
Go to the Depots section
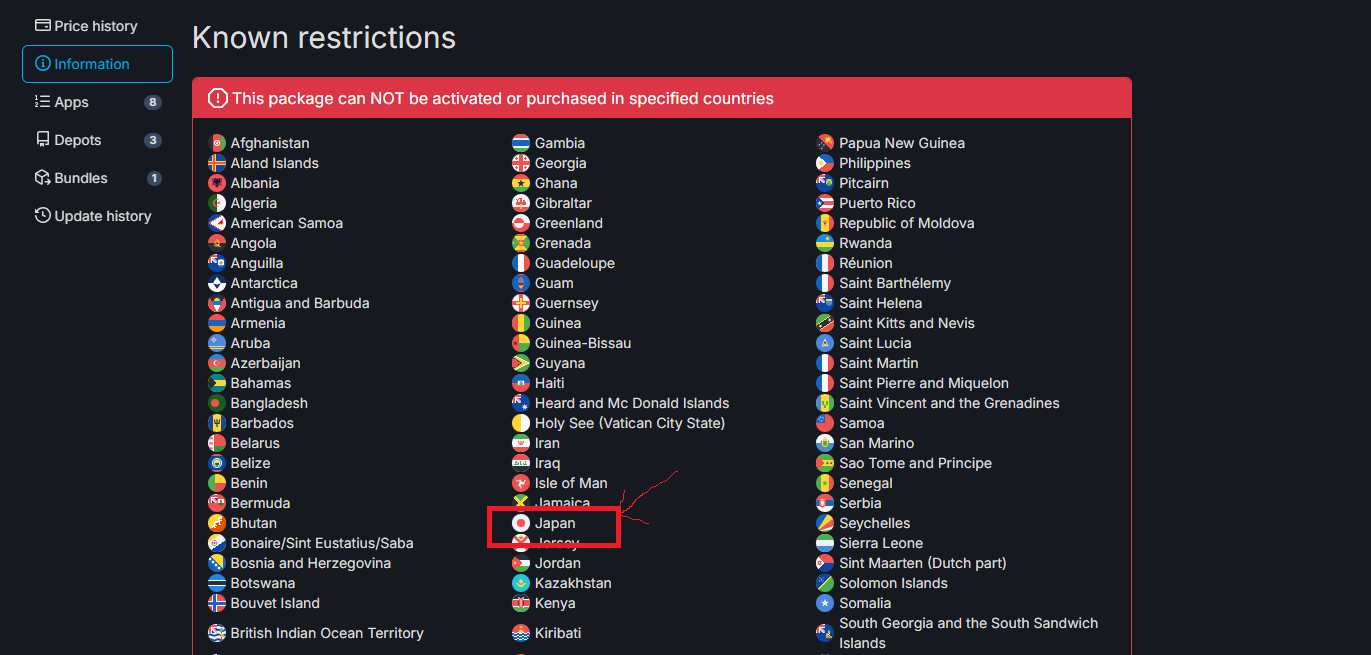[x=77, y=140]
